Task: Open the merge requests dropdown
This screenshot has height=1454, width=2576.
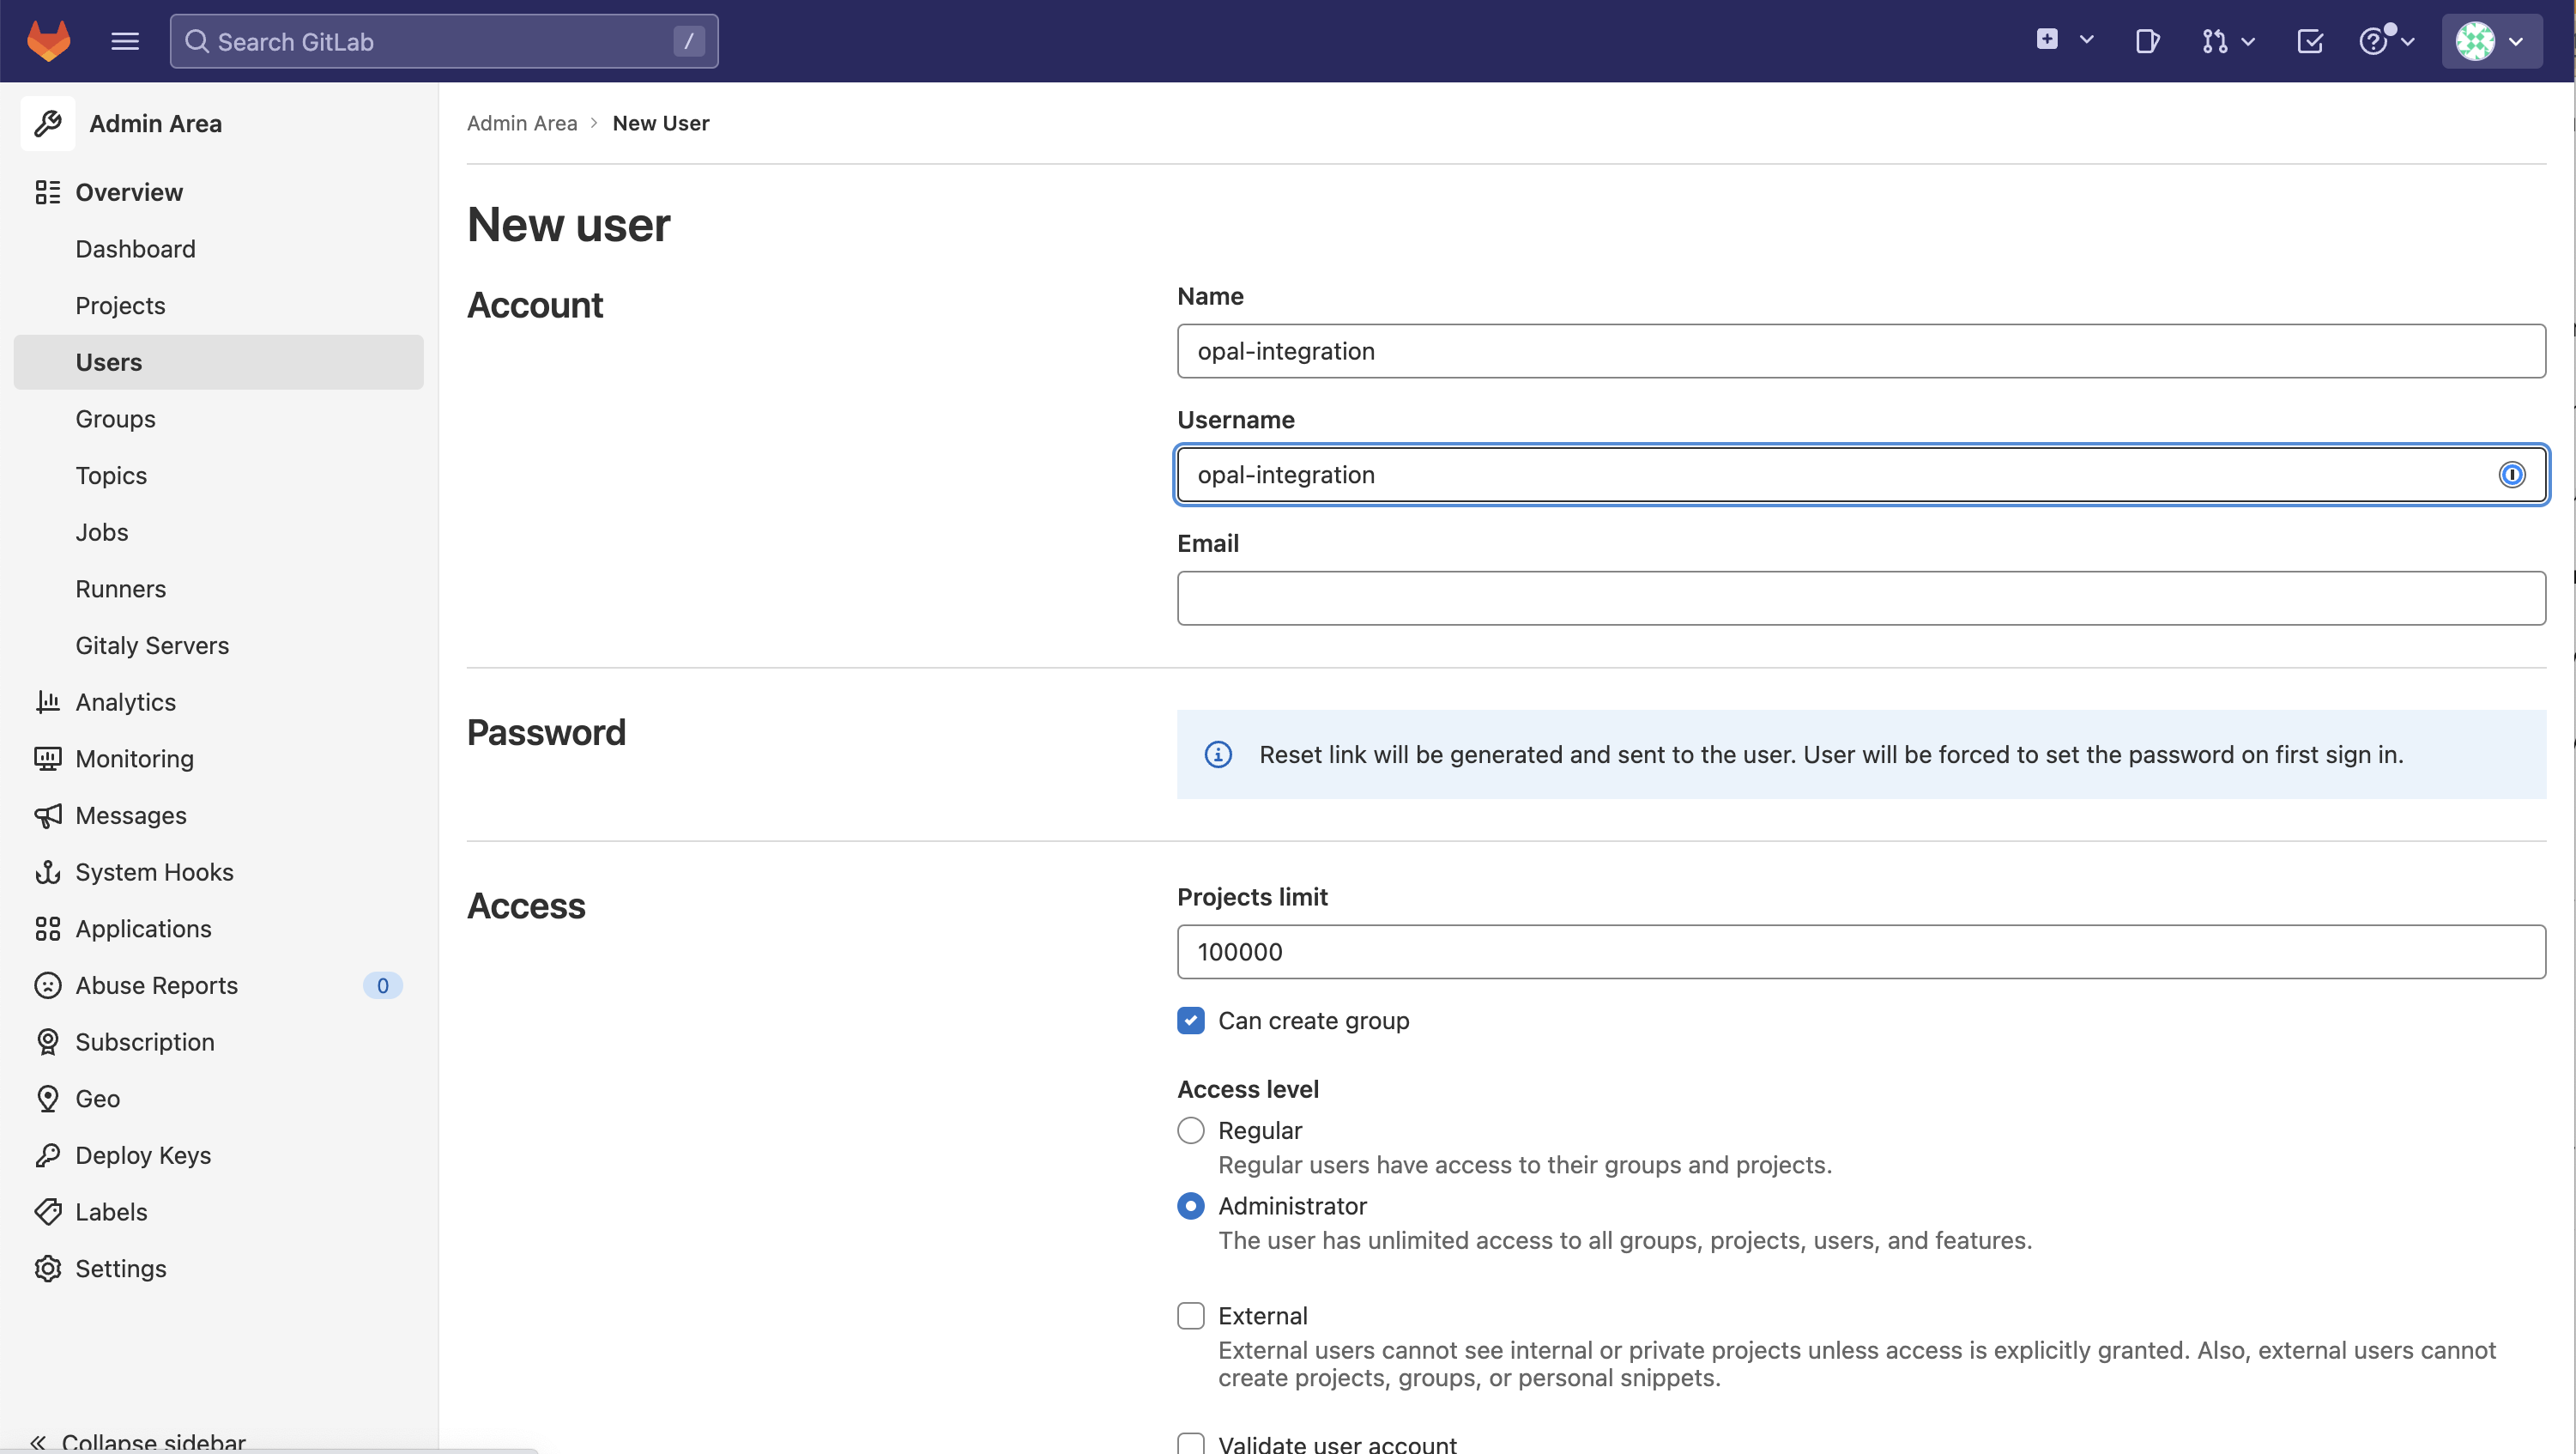Action: tap(2227, 41)
